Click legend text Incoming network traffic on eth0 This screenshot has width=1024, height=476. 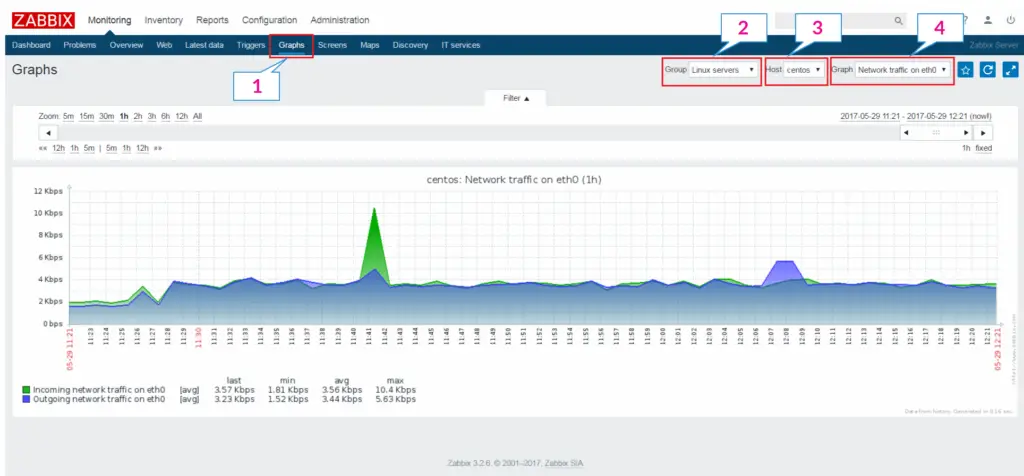pyautogui.click(x=99, y=390)
